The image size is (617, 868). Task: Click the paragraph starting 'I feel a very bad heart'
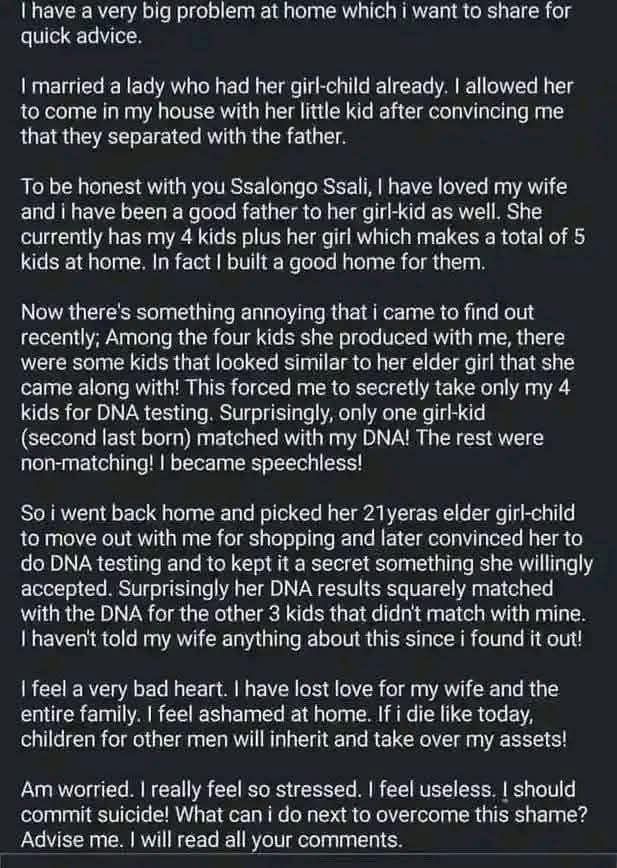(x=294, y=714)
